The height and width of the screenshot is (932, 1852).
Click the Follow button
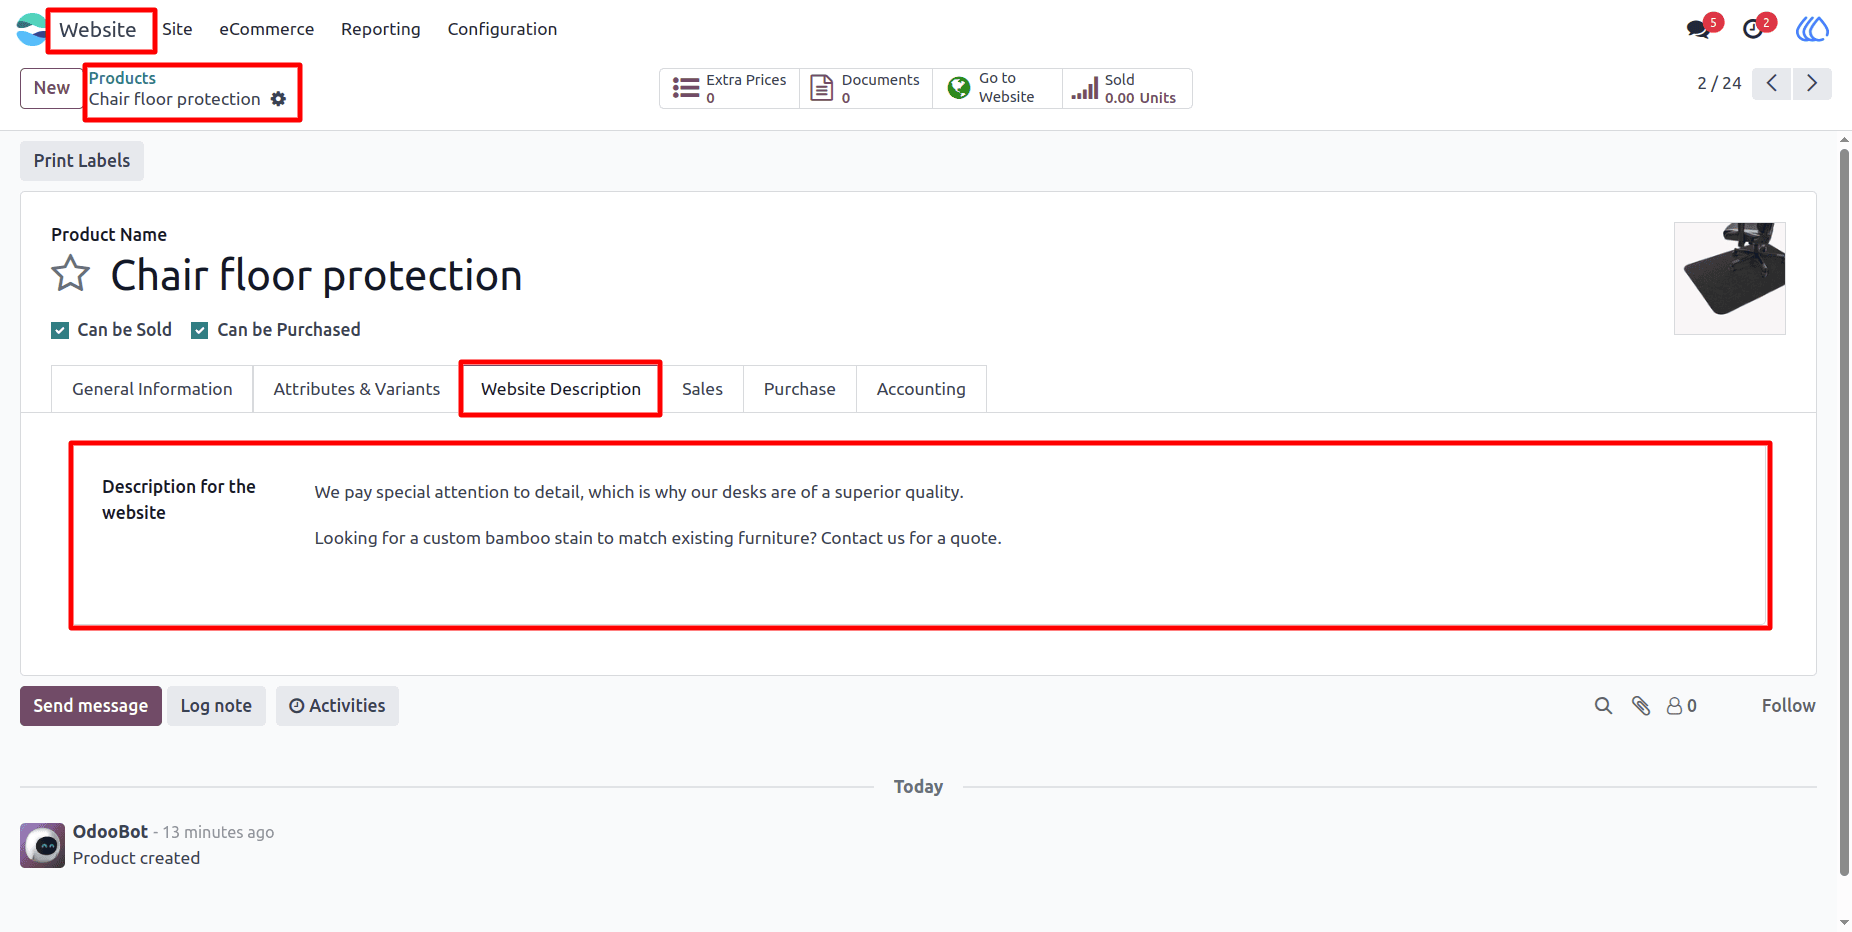point(1788,706)
